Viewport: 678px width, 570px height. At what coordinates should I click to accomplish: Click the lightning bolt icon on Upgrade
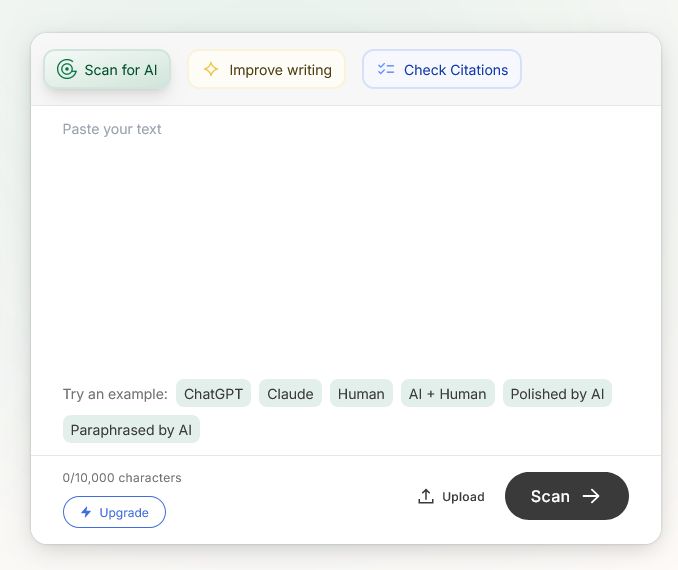pos(86,512)
